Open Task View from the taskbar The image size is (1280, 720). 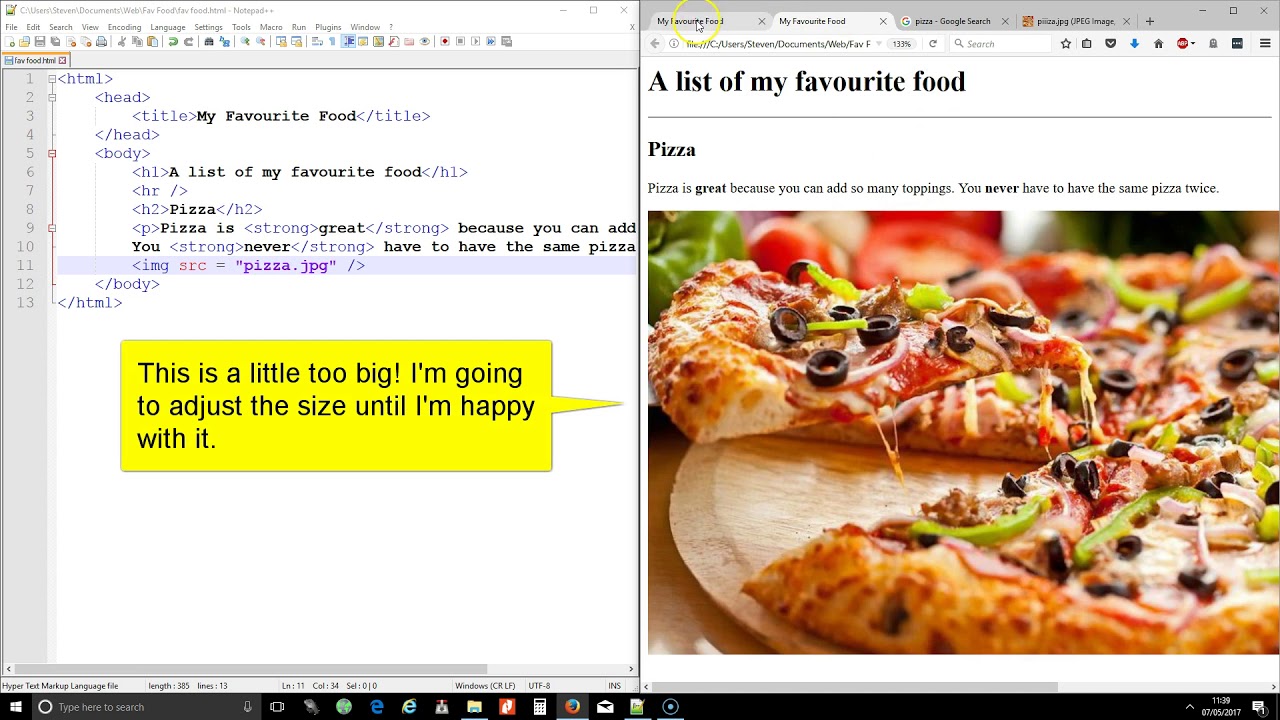pos(277,707)
